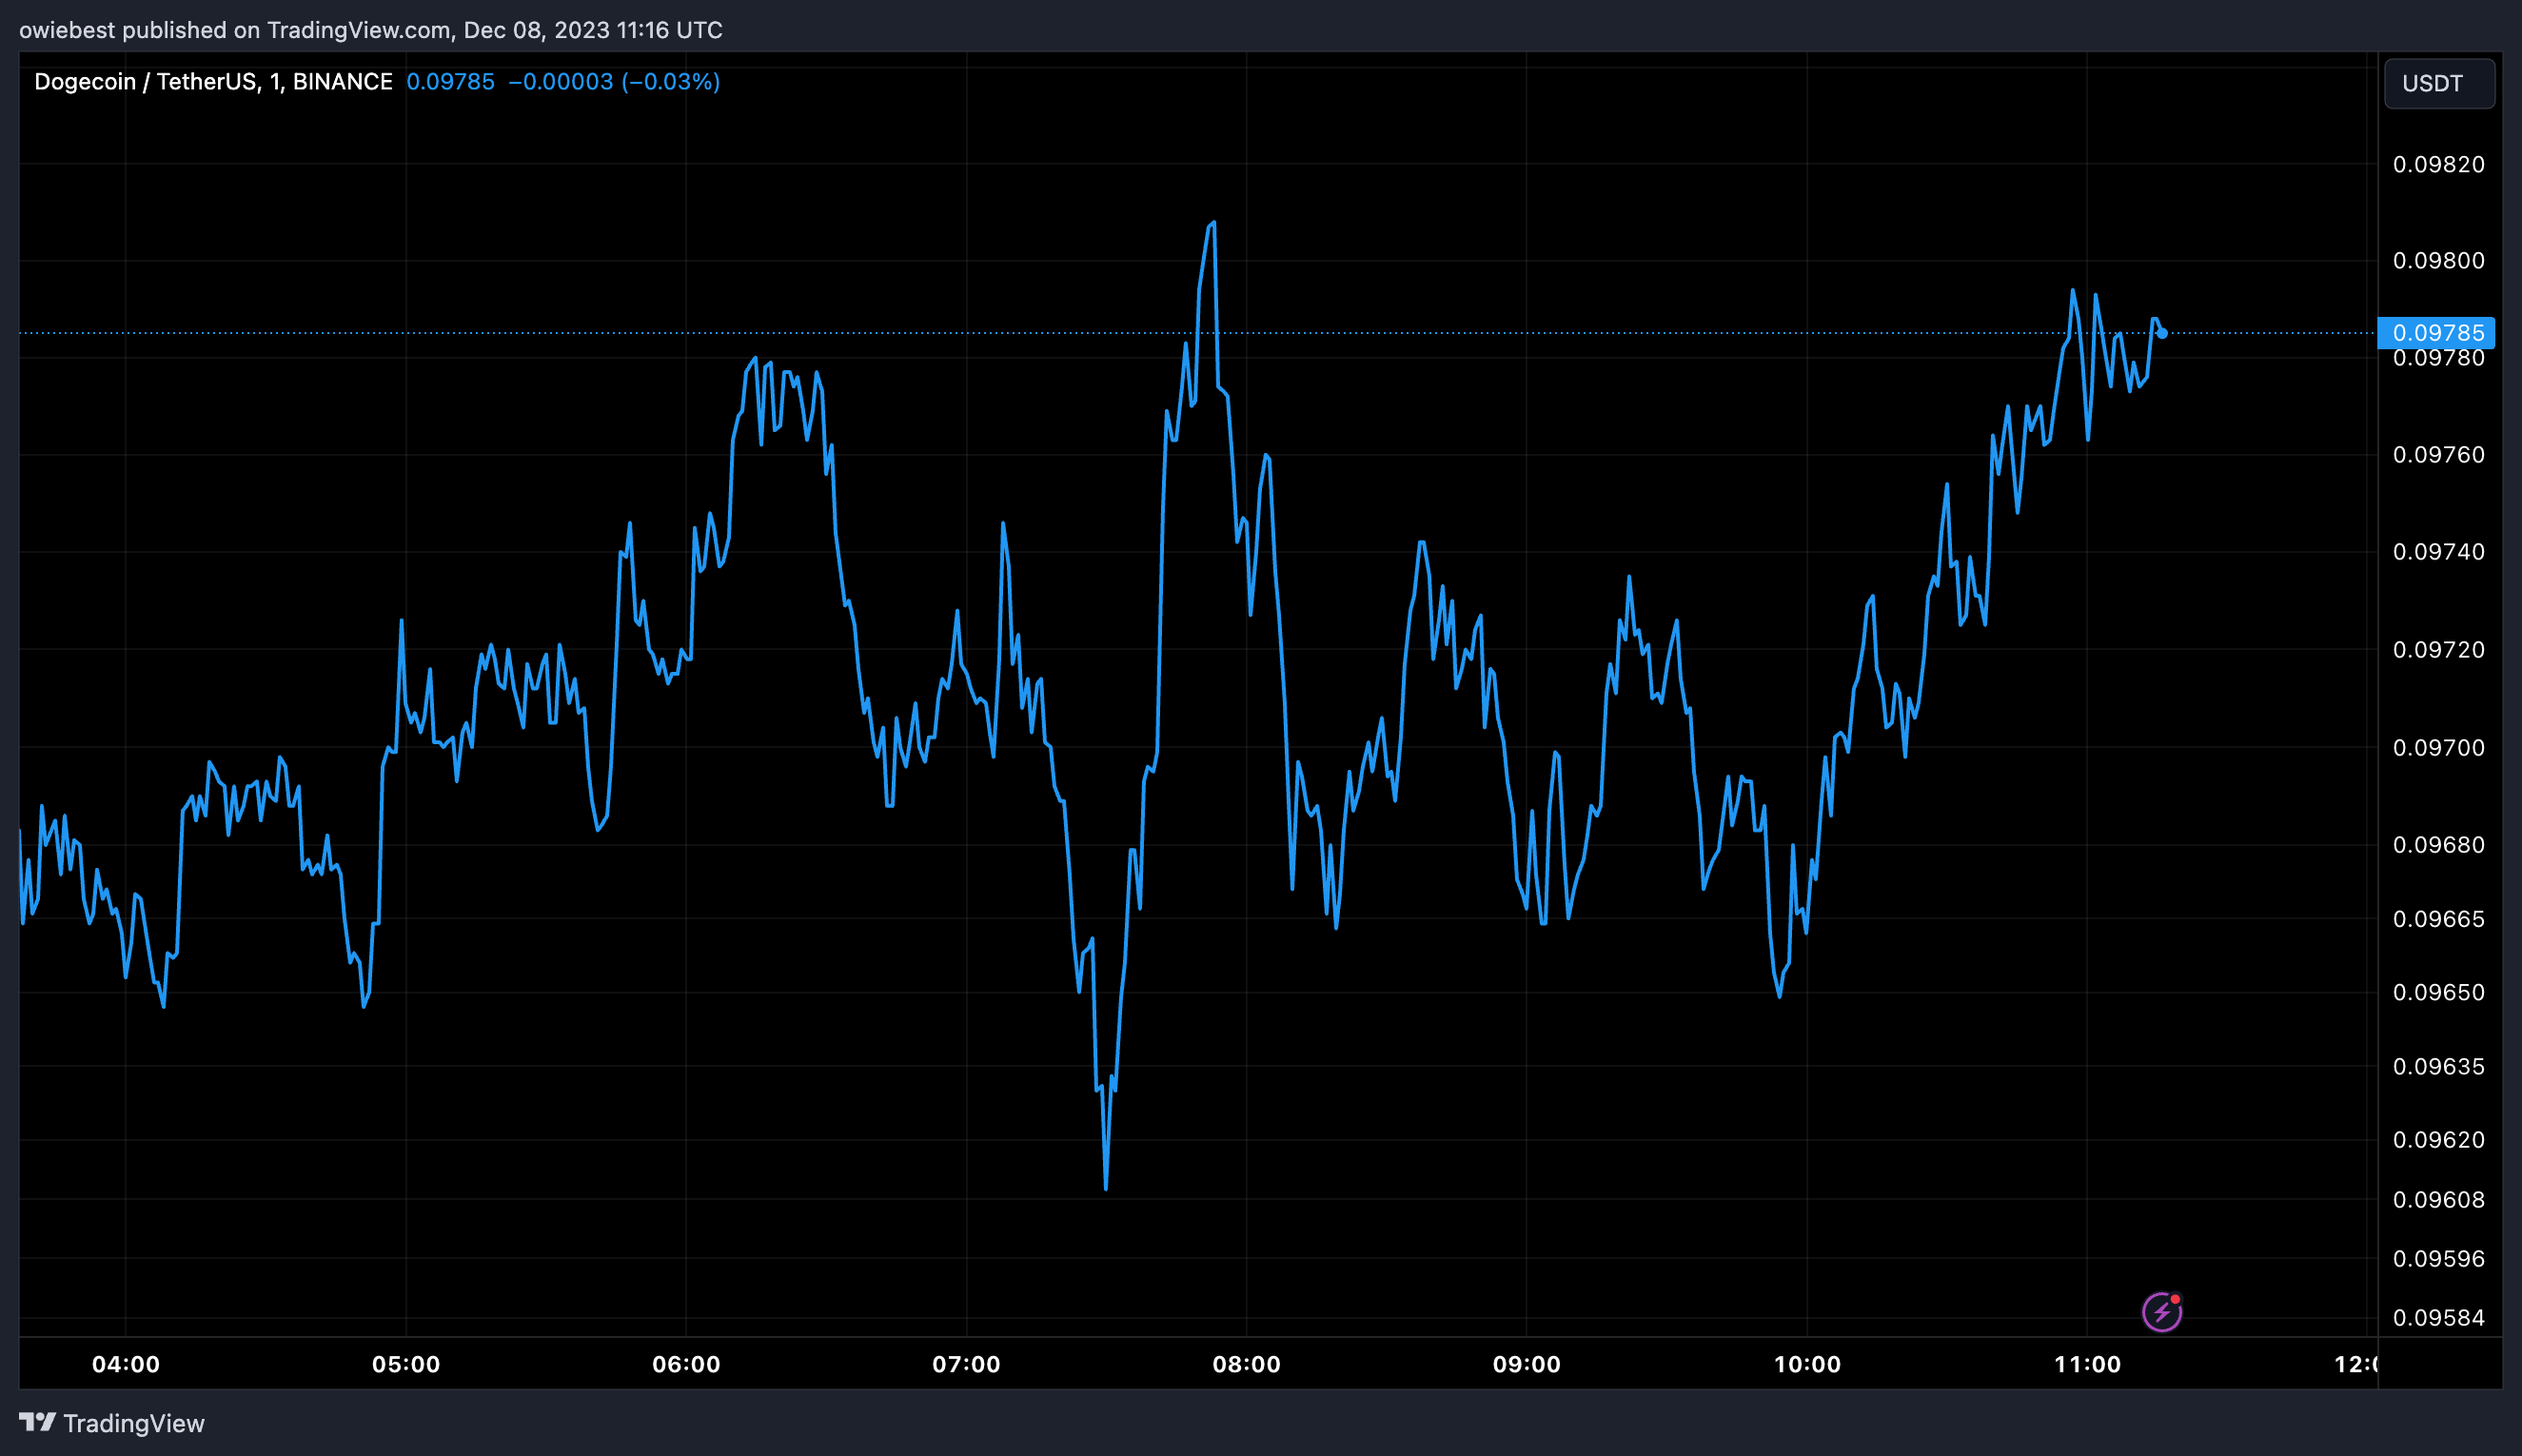Click the 0.09635 price axis label
Screen dimensions: 2522x1456
coord(2438,1066)
